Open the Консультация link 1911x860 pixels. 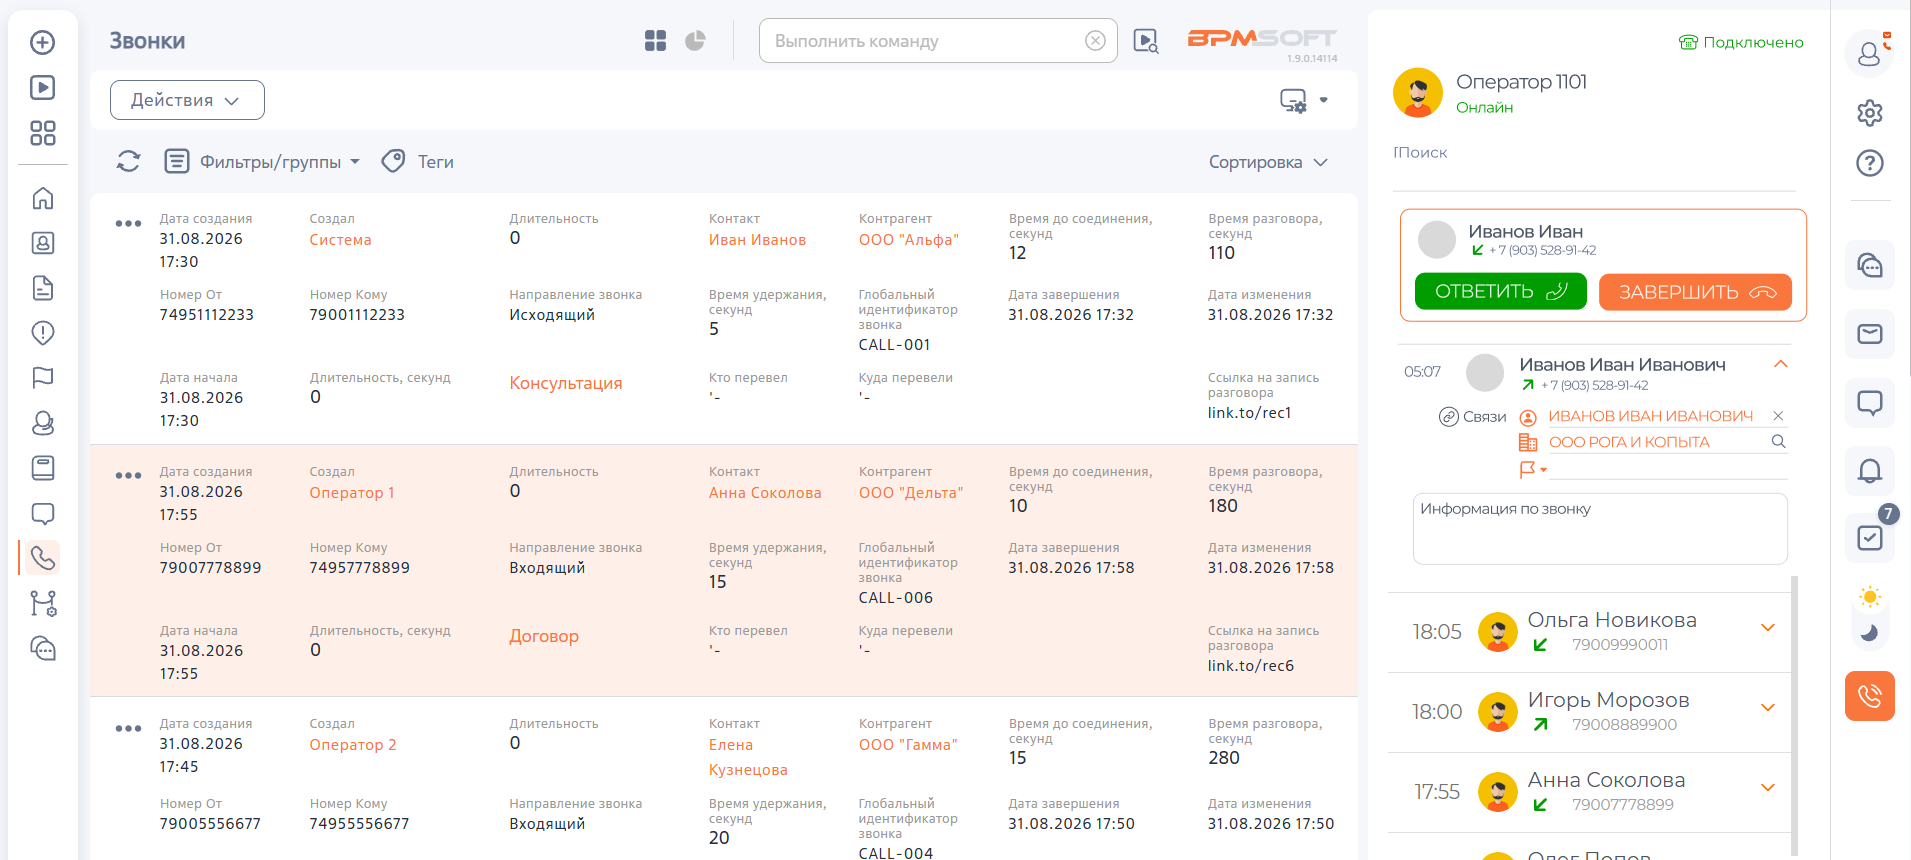(x=565, y=383)
